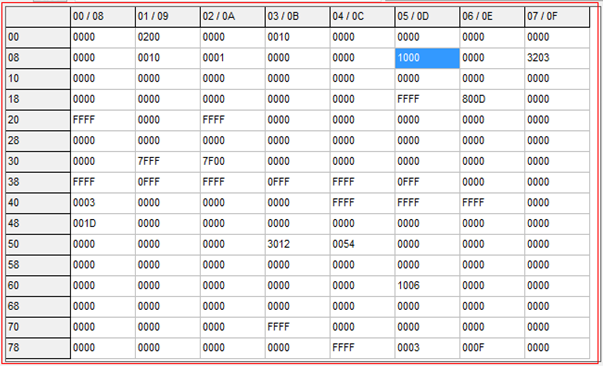Select the 7F00 cell in row 30
This screenshot has height=366, width=603.
(232, 161)
